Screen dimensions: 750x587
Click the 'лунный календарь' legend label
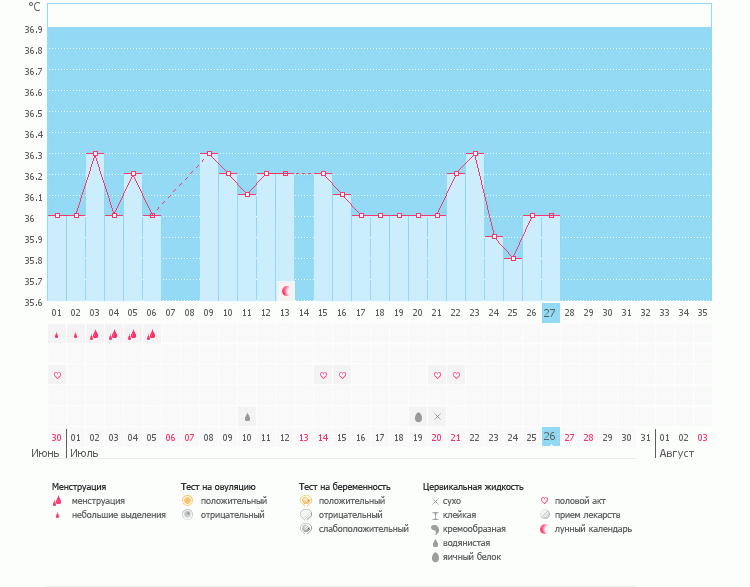tap(593, 529)
